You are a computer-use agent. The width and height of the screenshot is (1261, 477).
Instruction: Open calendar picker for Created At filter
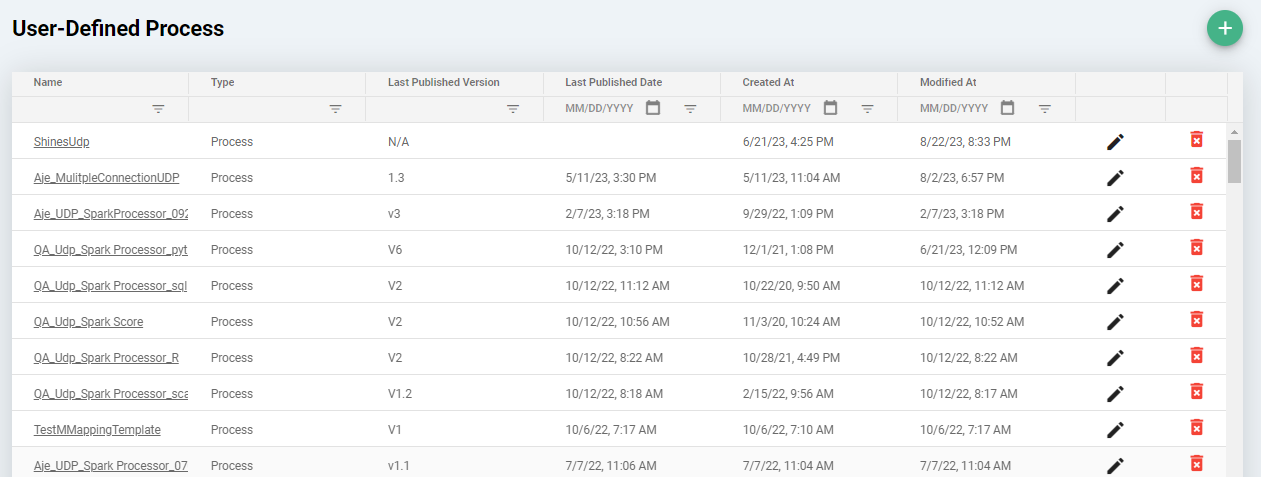830,108
